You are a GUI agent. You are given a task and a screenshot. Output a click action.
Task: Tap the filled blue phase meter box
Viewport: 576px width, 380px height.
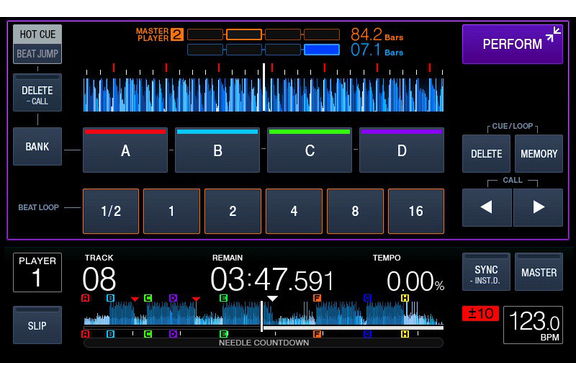(x=322, y=50)
